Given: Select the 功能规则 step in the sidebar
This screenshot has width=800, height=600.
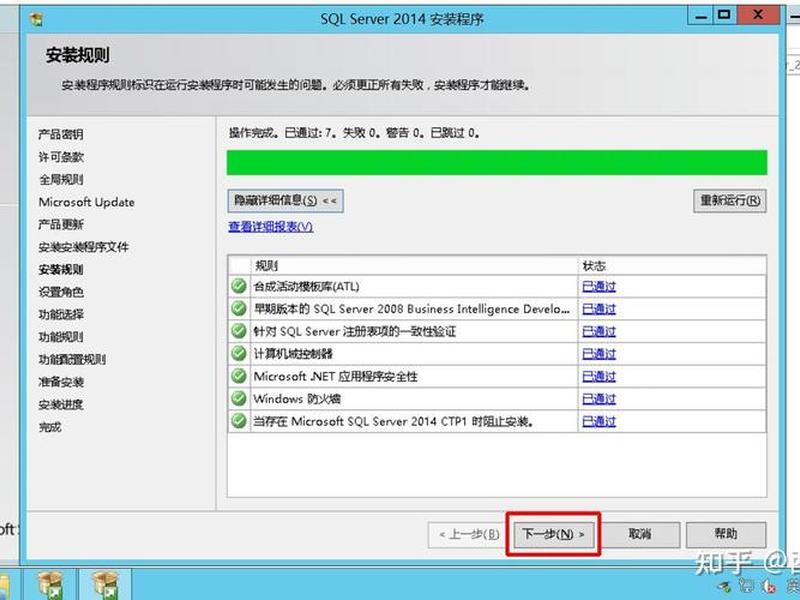Looking at the screenshot, I should 61,337.
